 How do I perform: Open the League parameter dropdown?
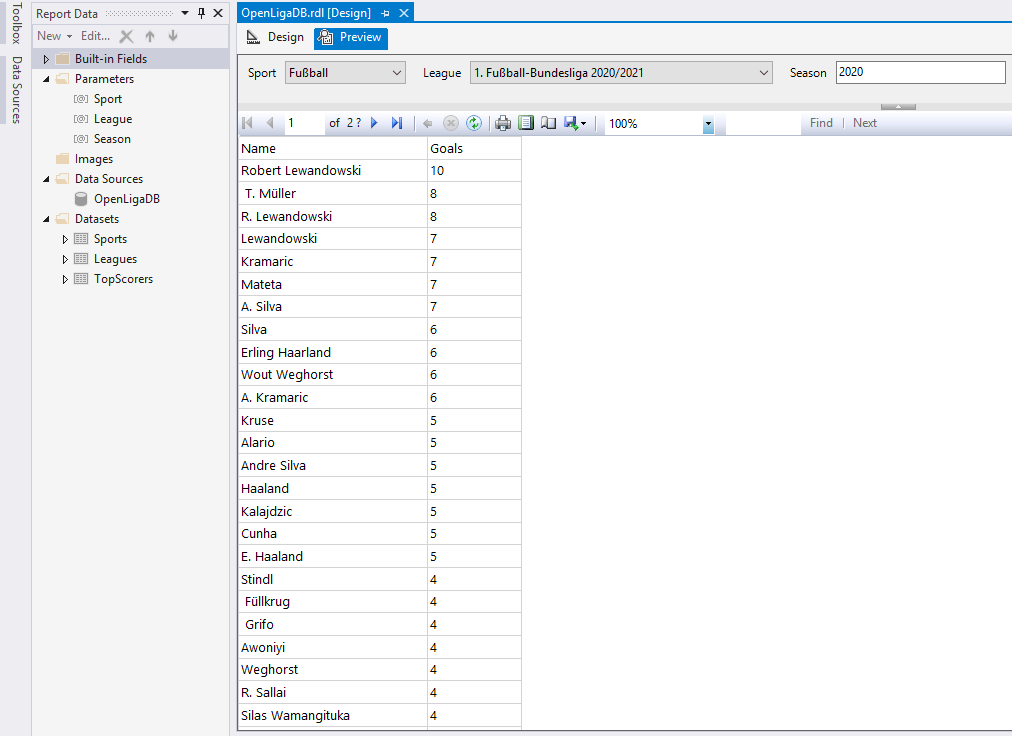(764, 73)
